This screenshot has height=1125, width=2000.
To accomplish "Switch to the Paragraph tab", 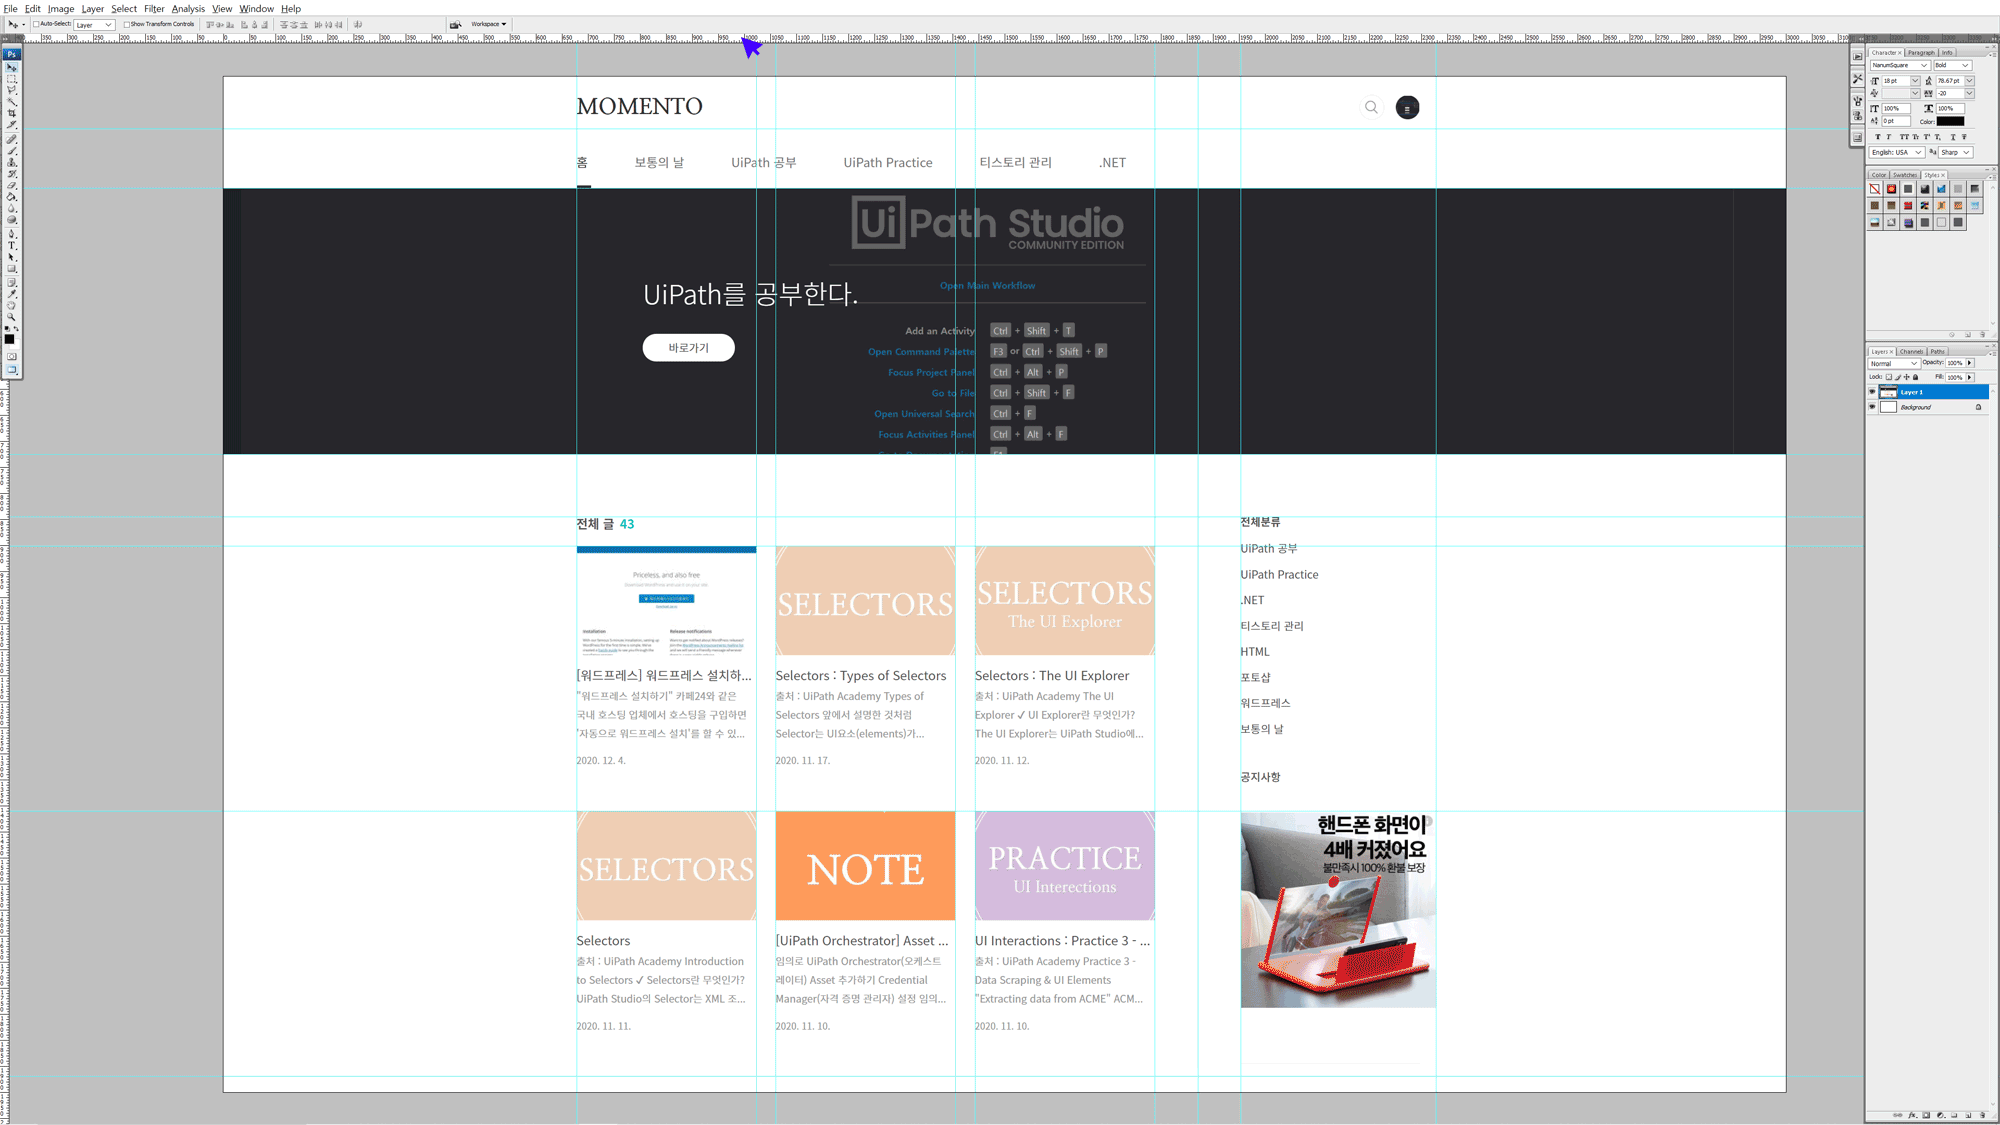I will [1921, 52].
